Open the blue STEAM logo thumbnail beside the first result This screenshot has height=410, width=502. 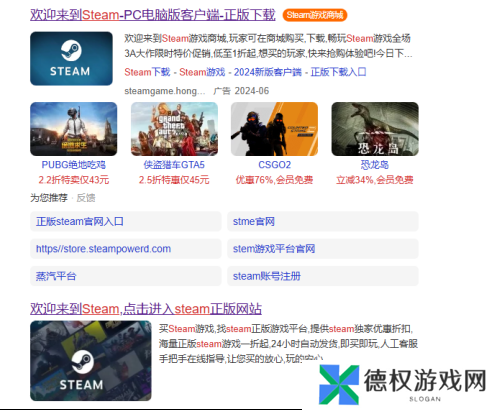click(71, 59)
